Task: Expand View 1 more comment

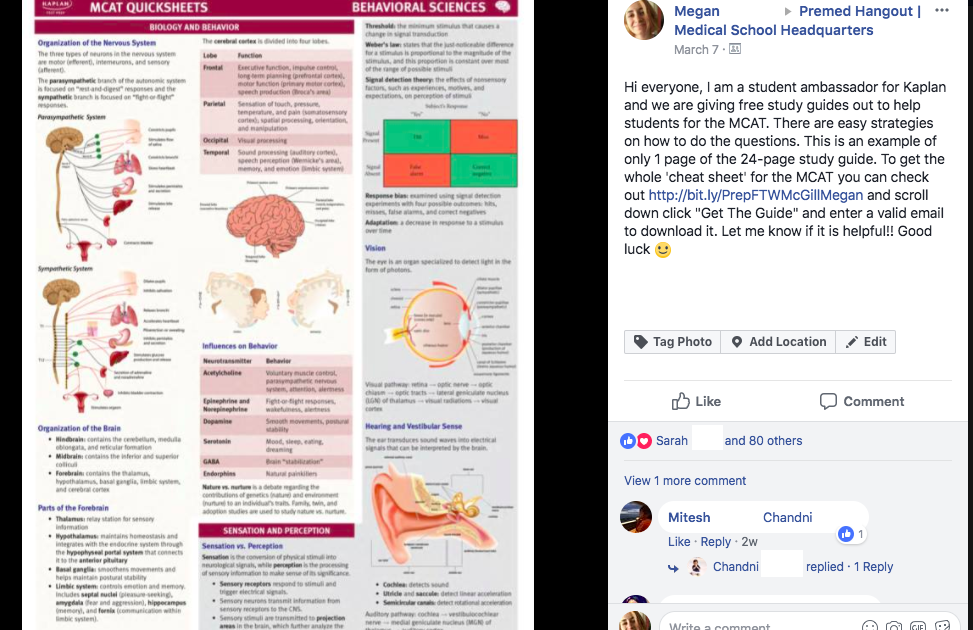Action: point(685,480)
